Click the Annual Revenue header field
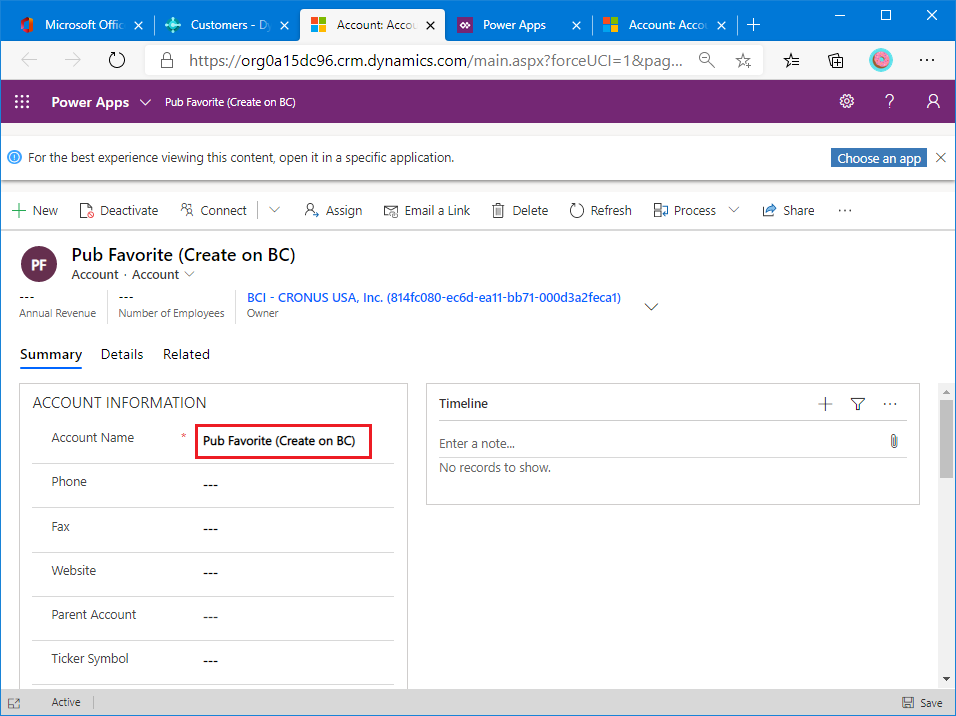This screenshot has width=956, height=716. click(x=57, y=305)
